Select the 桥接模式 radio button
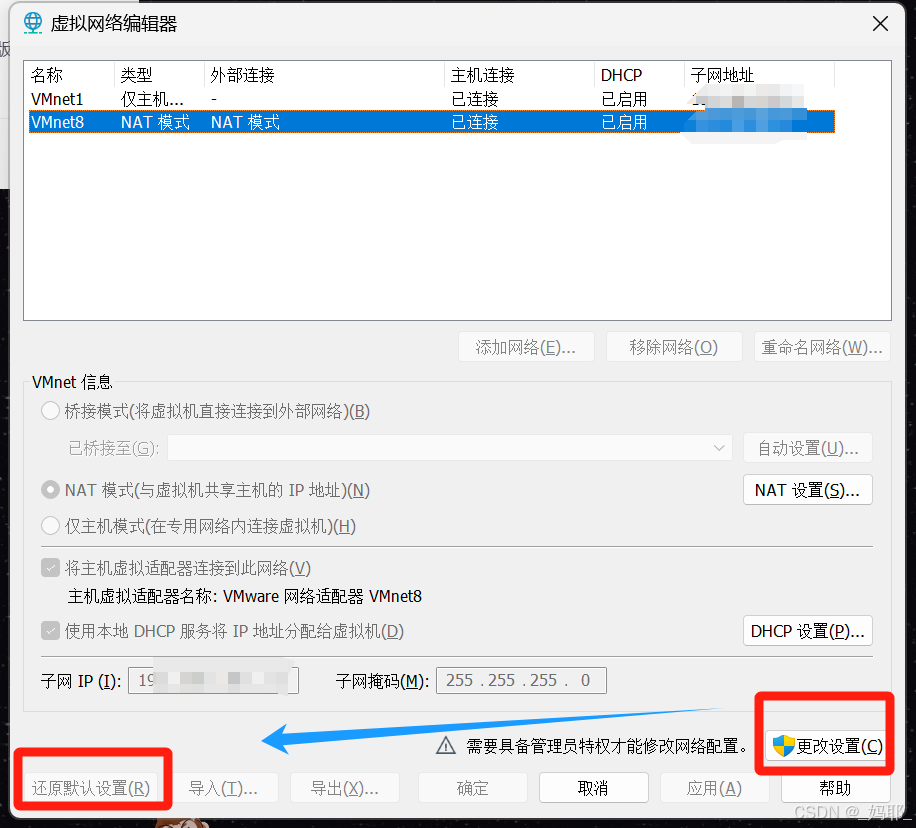This screenshot has height=828, width=916. pos(50,411)
